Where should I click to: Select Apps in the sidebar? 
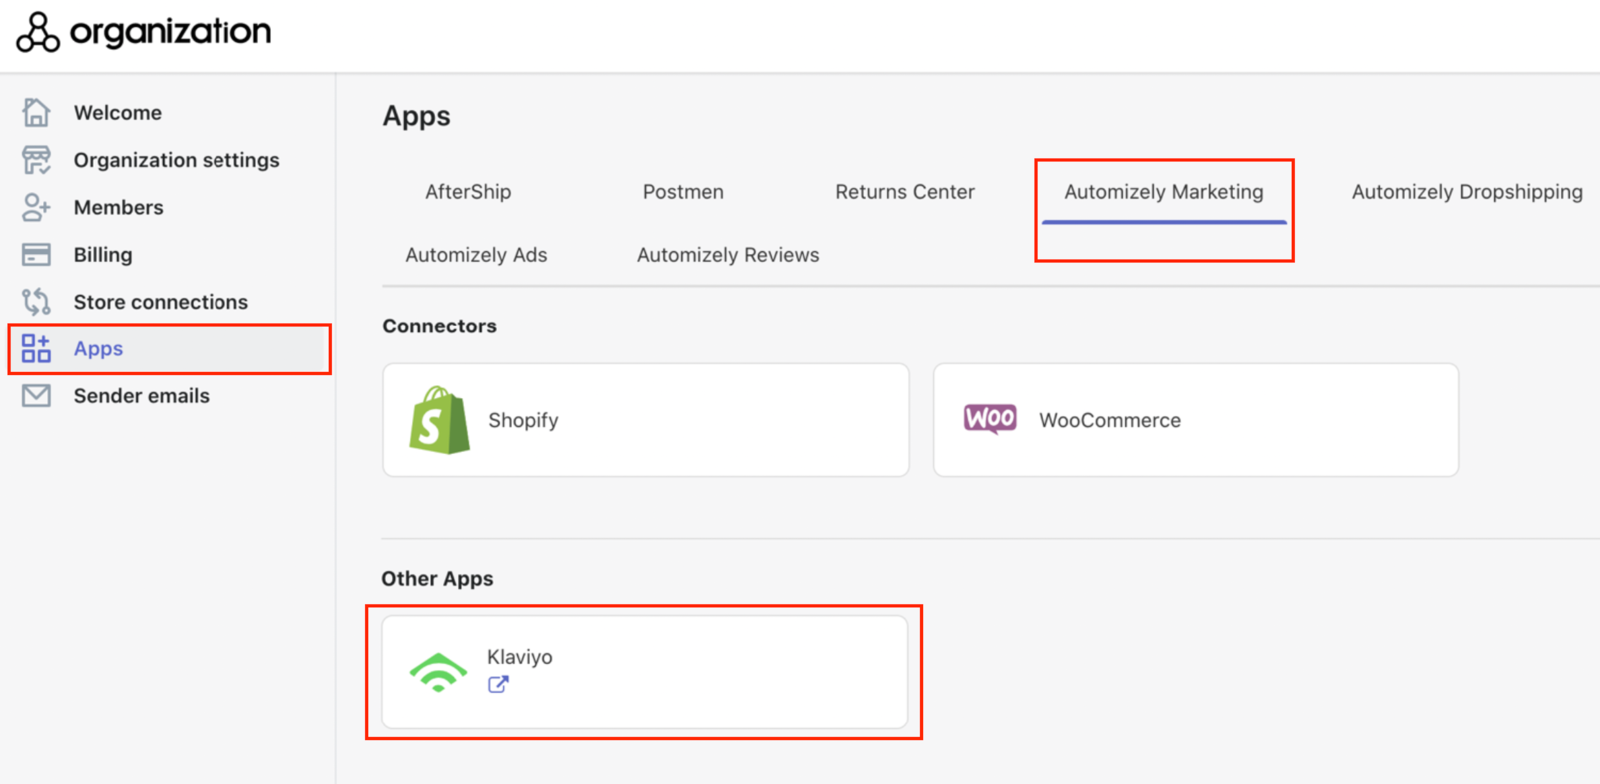click(170, 349)
